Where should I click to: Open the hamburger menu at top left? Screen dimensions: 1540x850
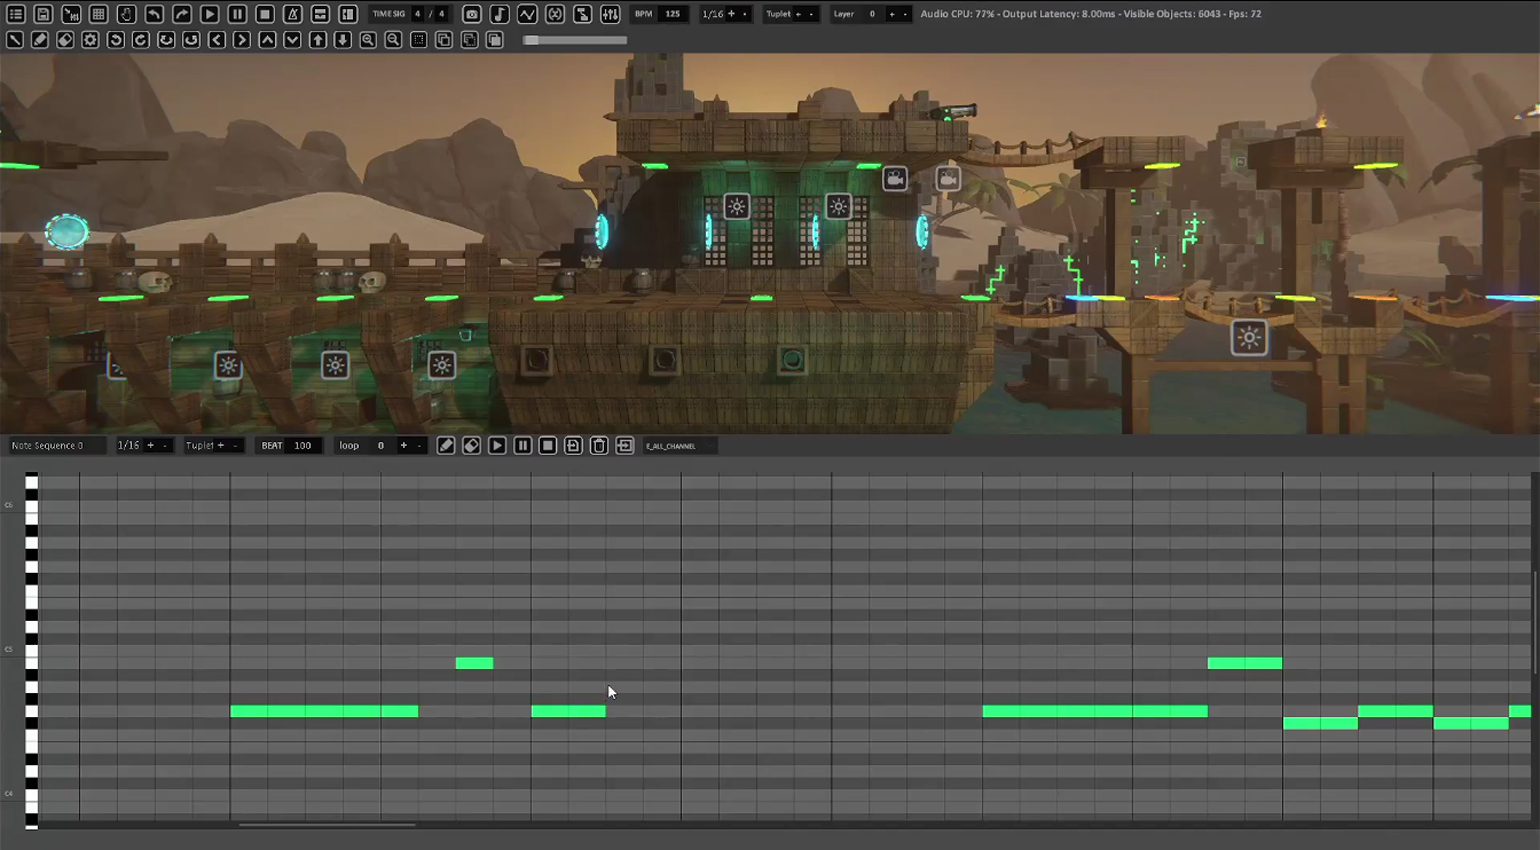[x=15, y=15]
